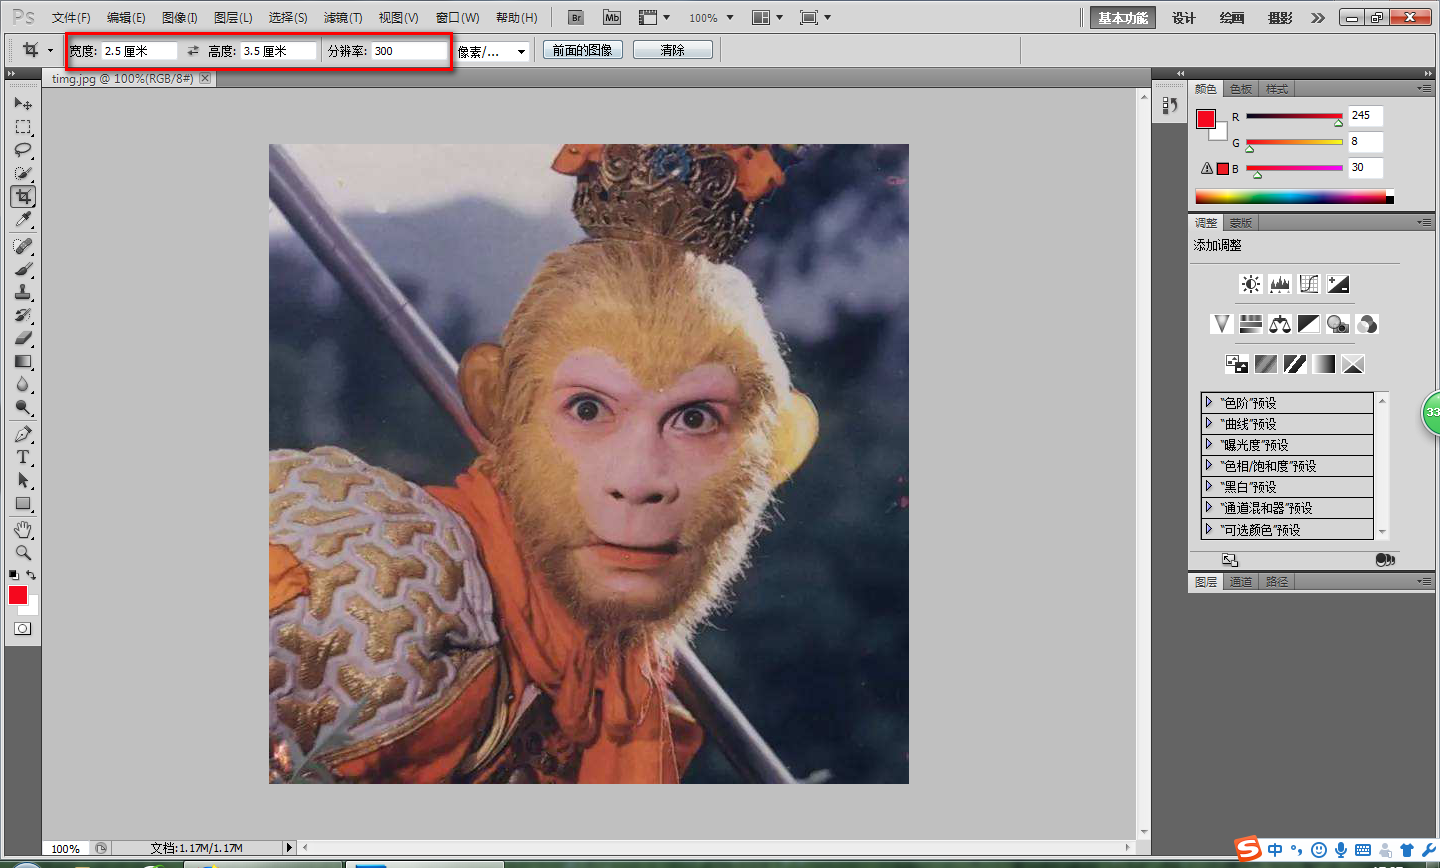
Task: Expand the "色相/饱和度"预设 list
Action: 1209,465
